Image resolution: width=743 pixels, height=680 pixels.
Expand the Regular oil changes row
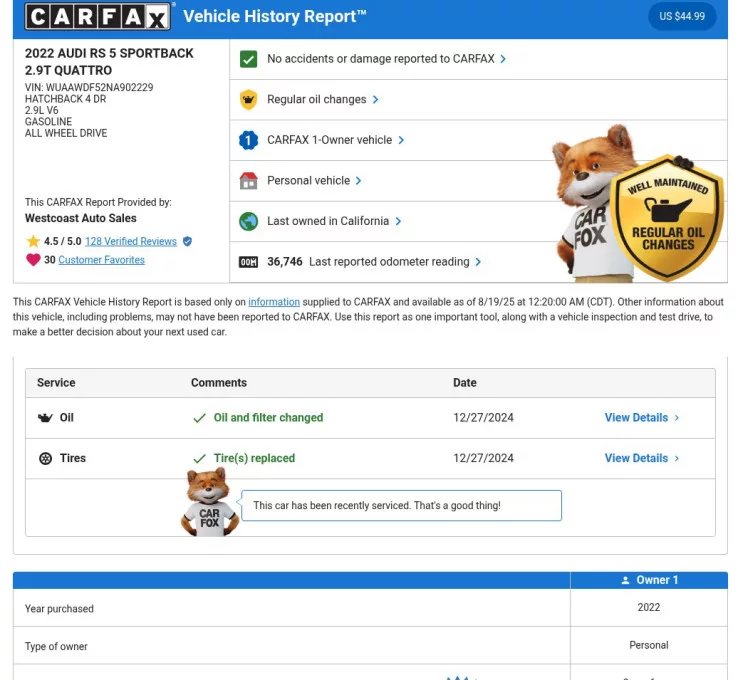[323, 100]
